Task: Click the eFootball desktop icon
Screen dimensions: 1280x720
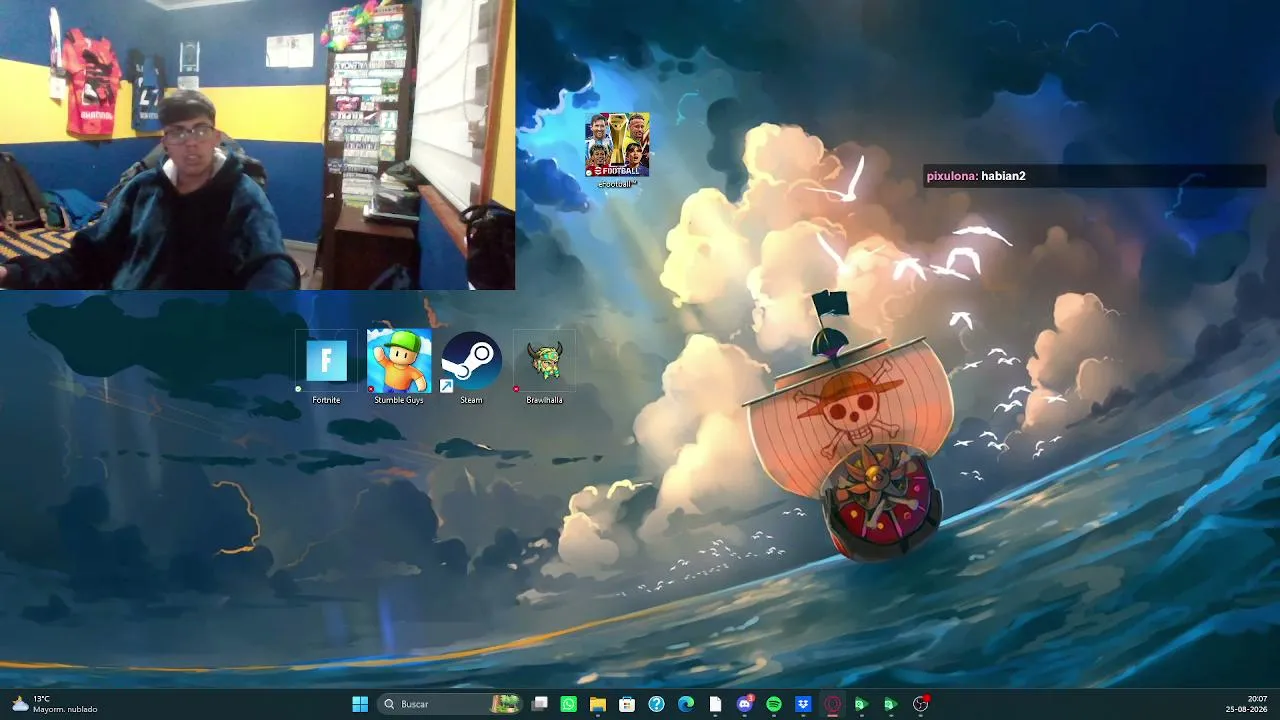Action: pos(617,150)
